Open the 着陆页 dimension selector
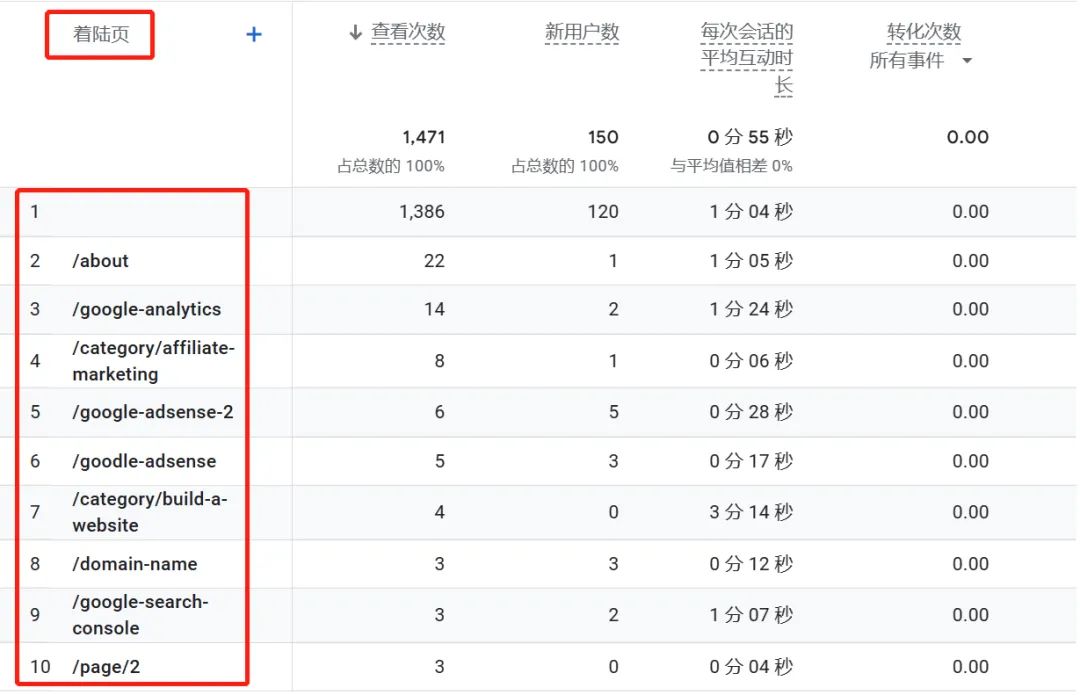This screenshot has height=695, width=1080. [x=101, y=36]
